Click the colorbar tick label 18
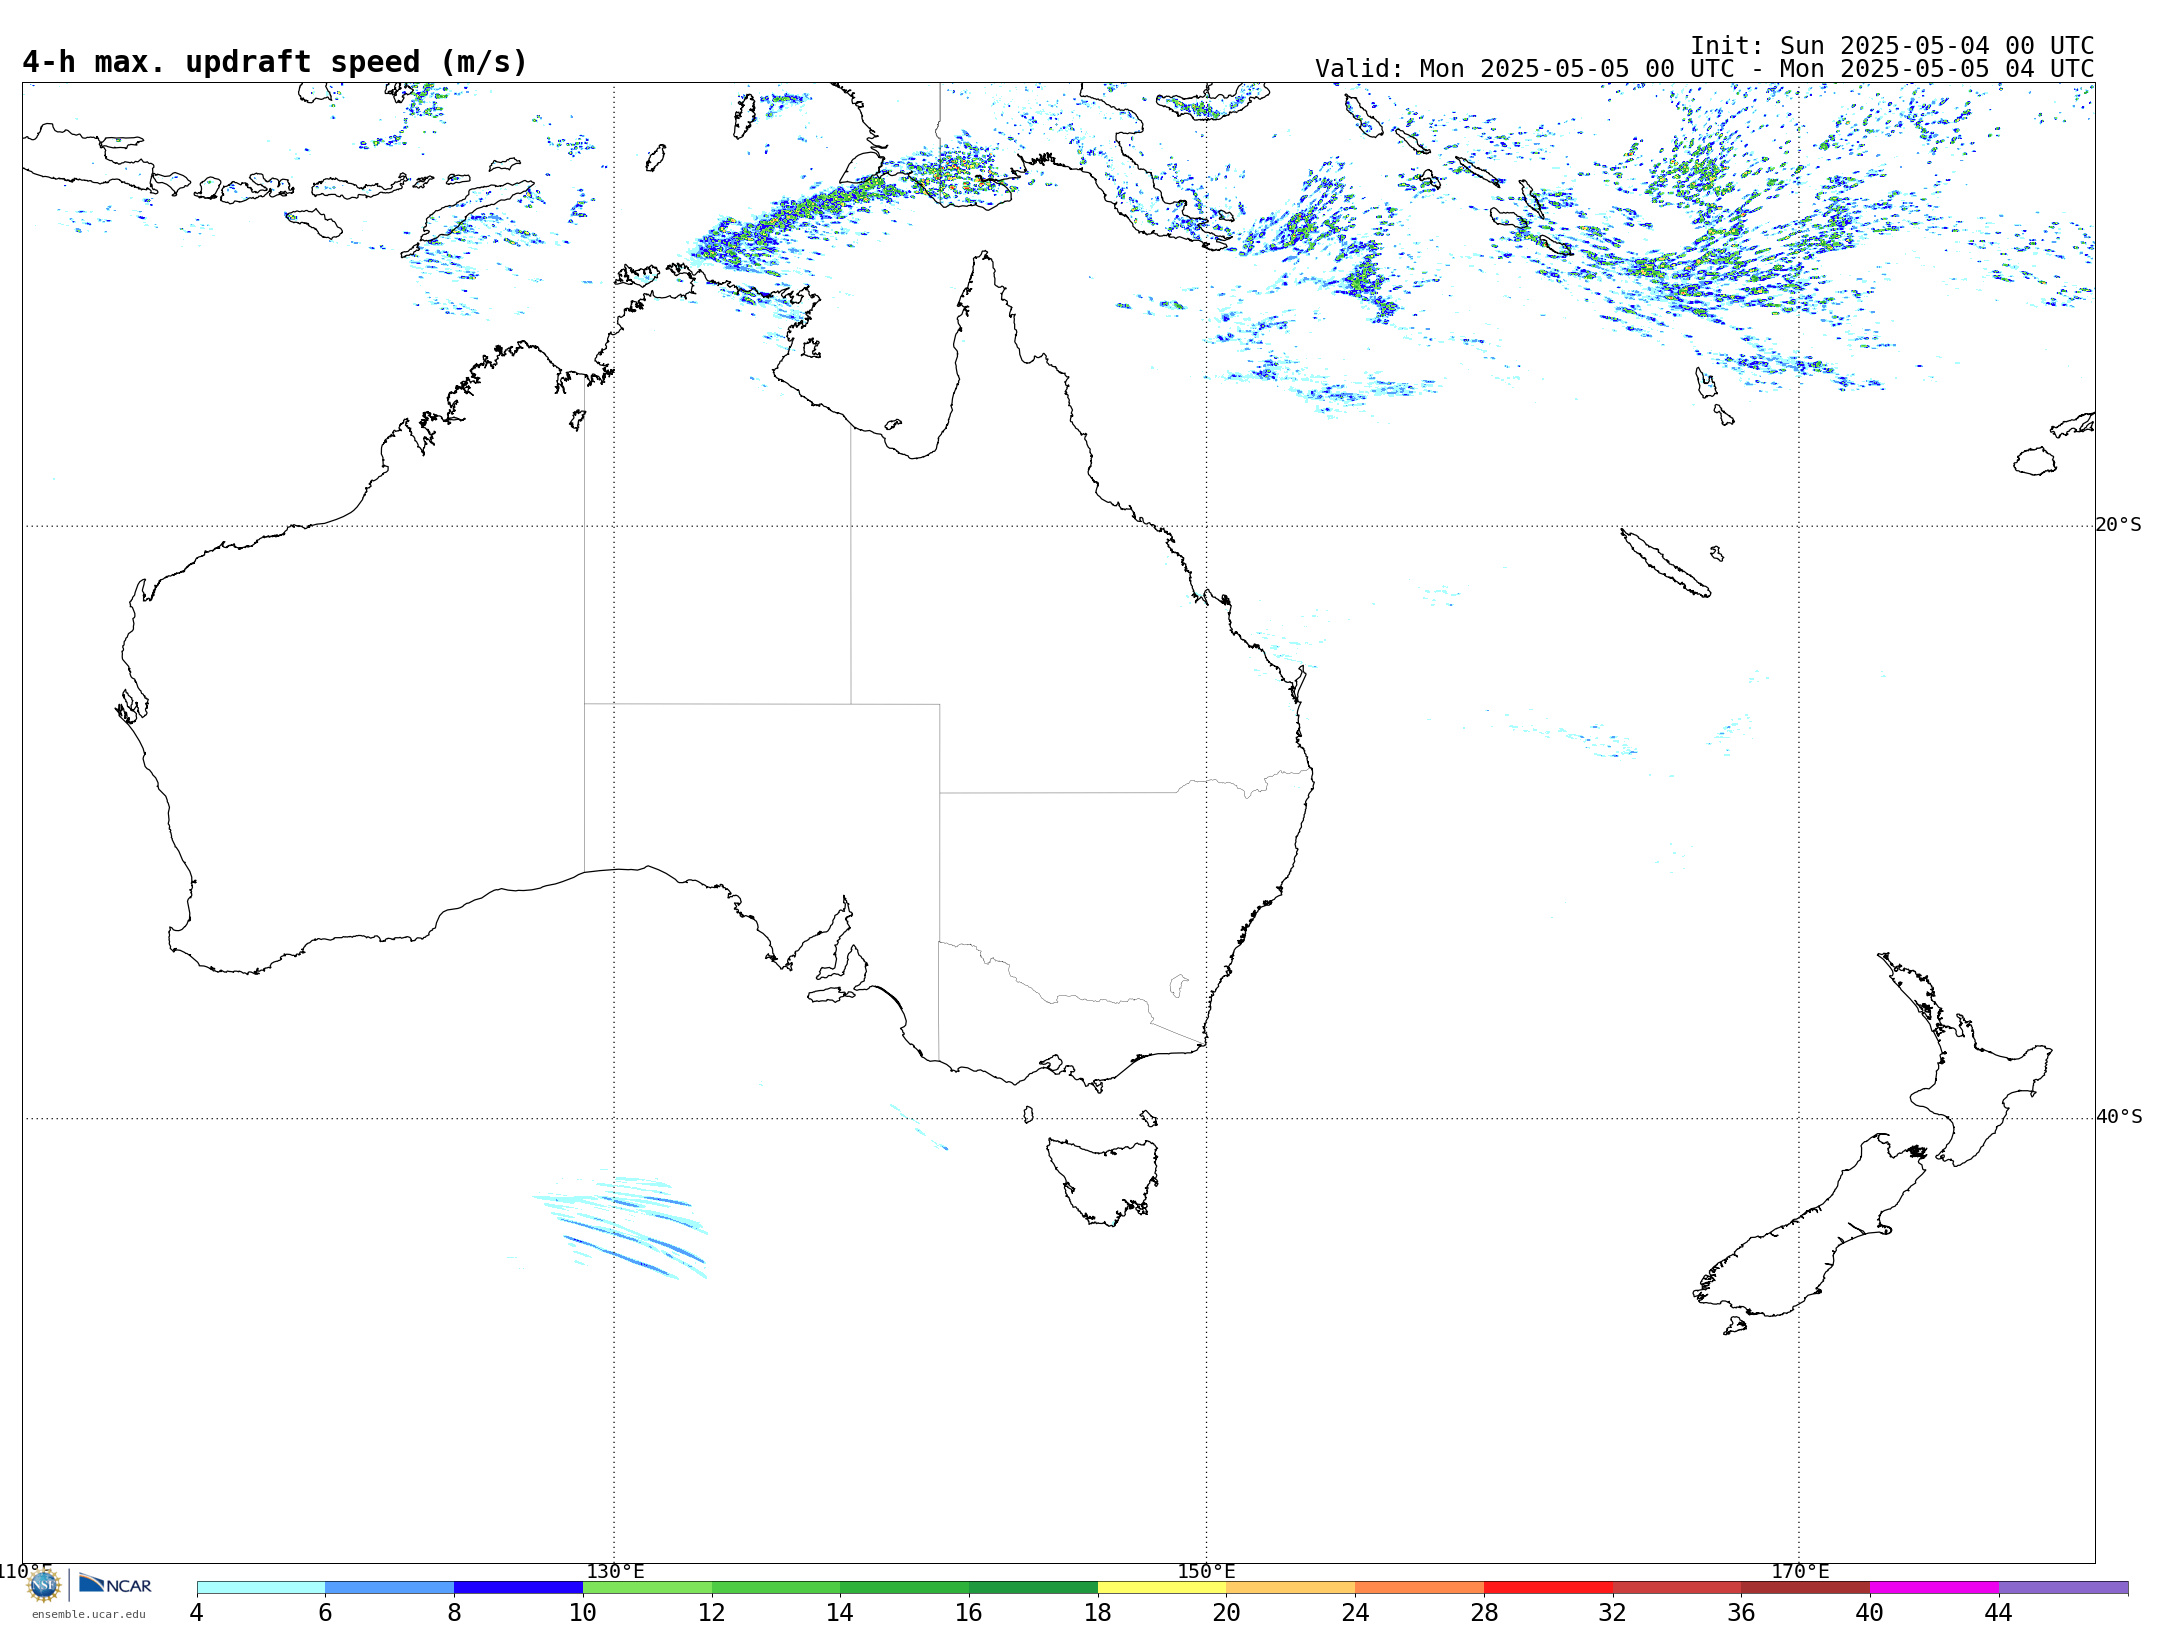Image resolution: width=2160 pixels, height=1626 pixels. point(1098,1612)
